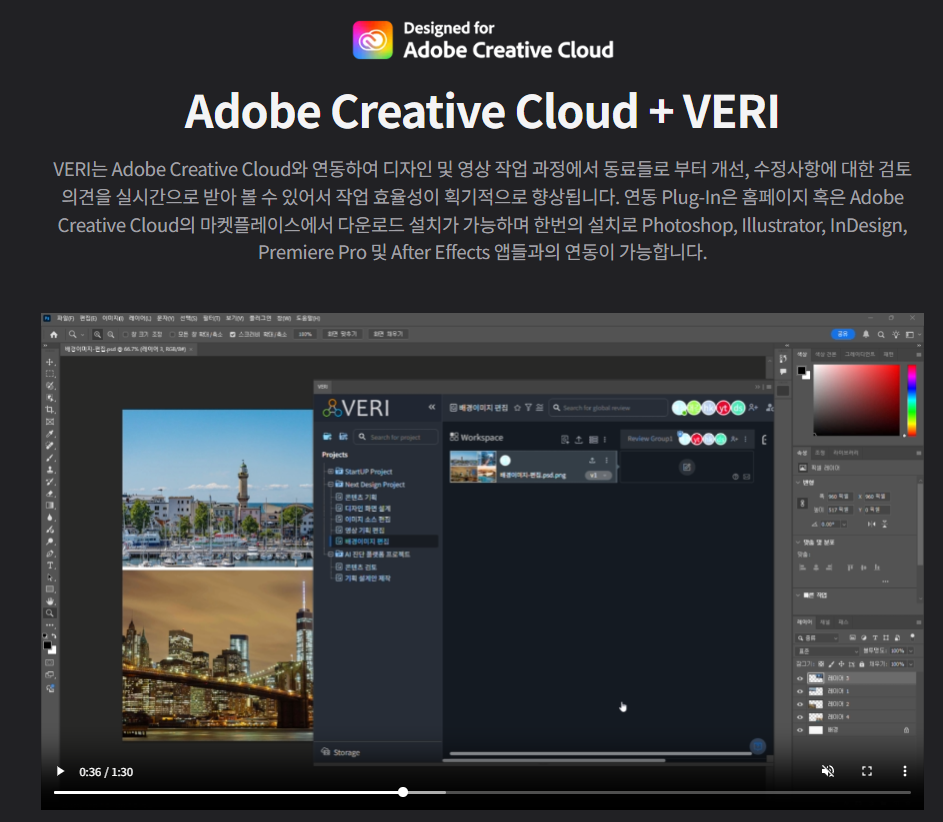Open the video's three-dot options menu

coord(905,771)
